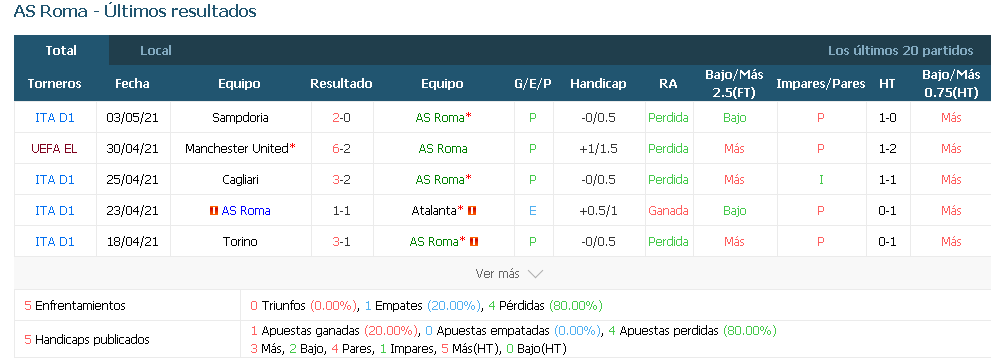Click the blue AS Roma home team link
Viewport: 991px width, 360px height.
[x=246, y=210]
